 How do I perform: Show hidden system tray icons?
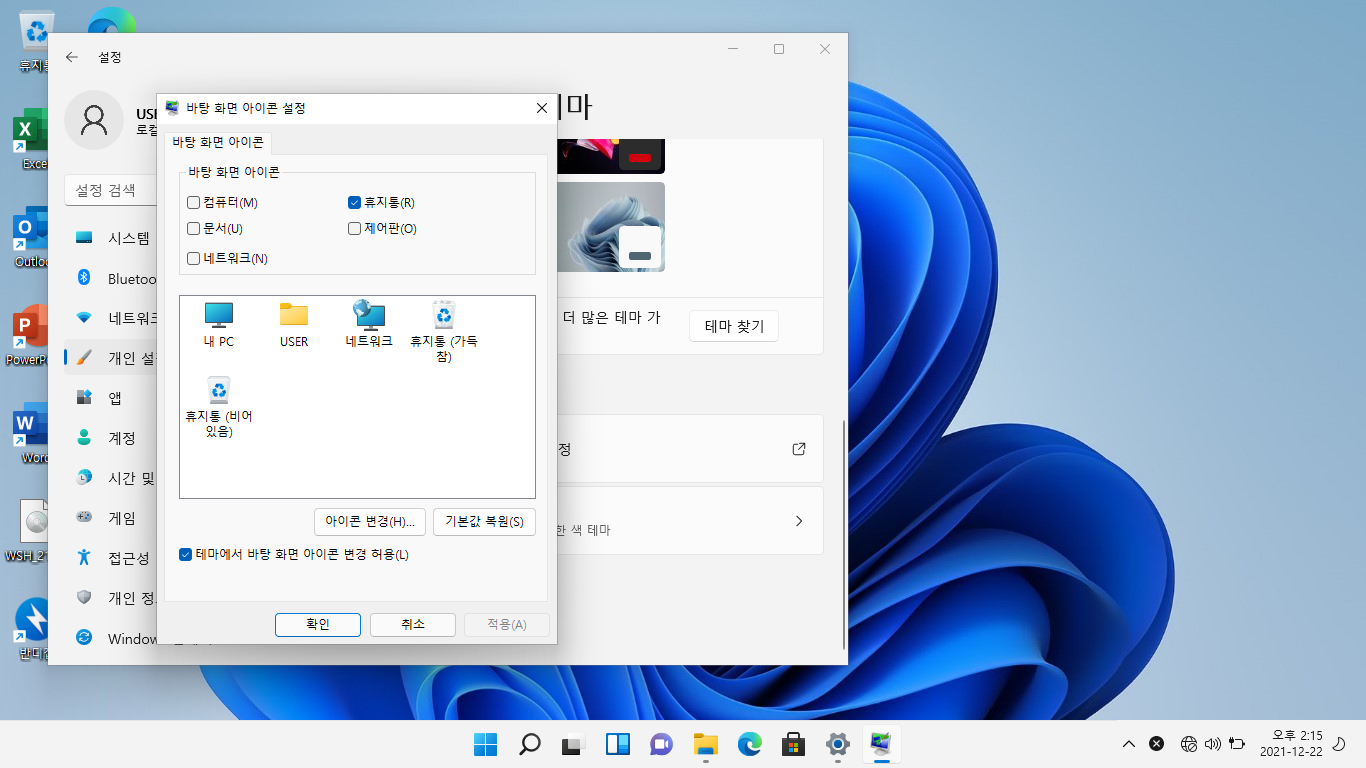1129,744
